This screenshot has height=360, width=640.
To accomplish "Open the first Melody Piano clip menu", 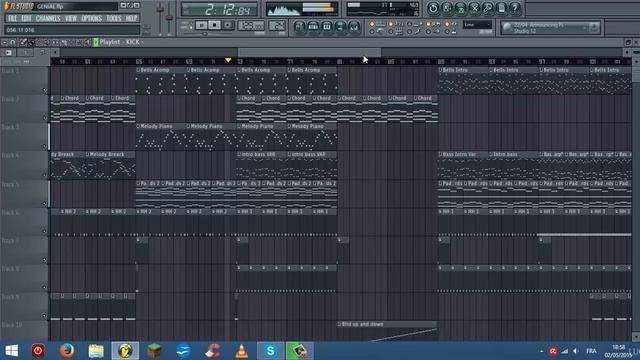I will click(138, 127).
